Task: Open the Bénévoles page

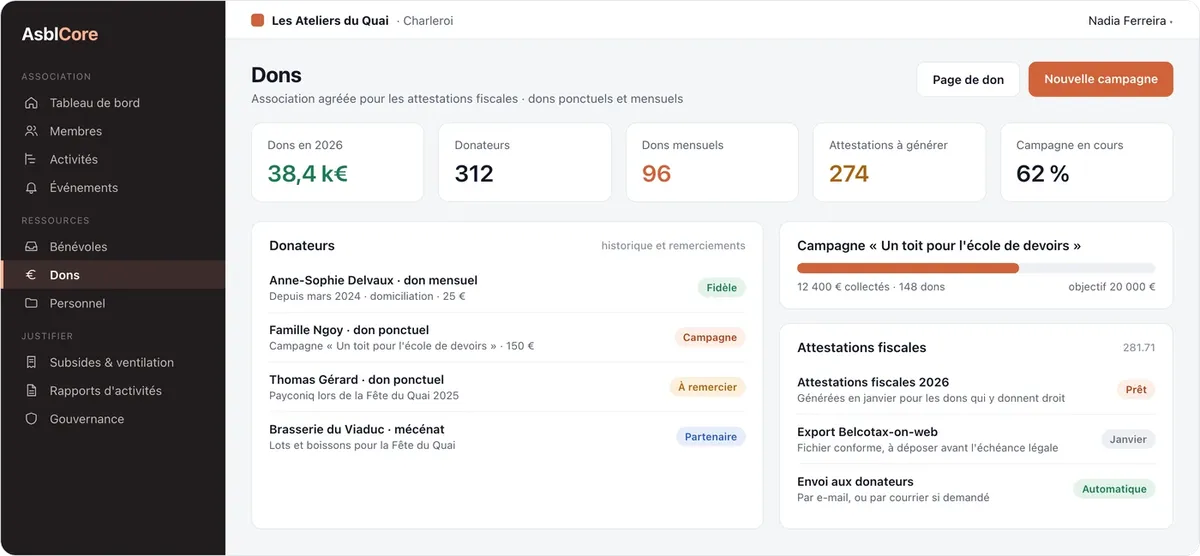Action: (x=113, y=247)
